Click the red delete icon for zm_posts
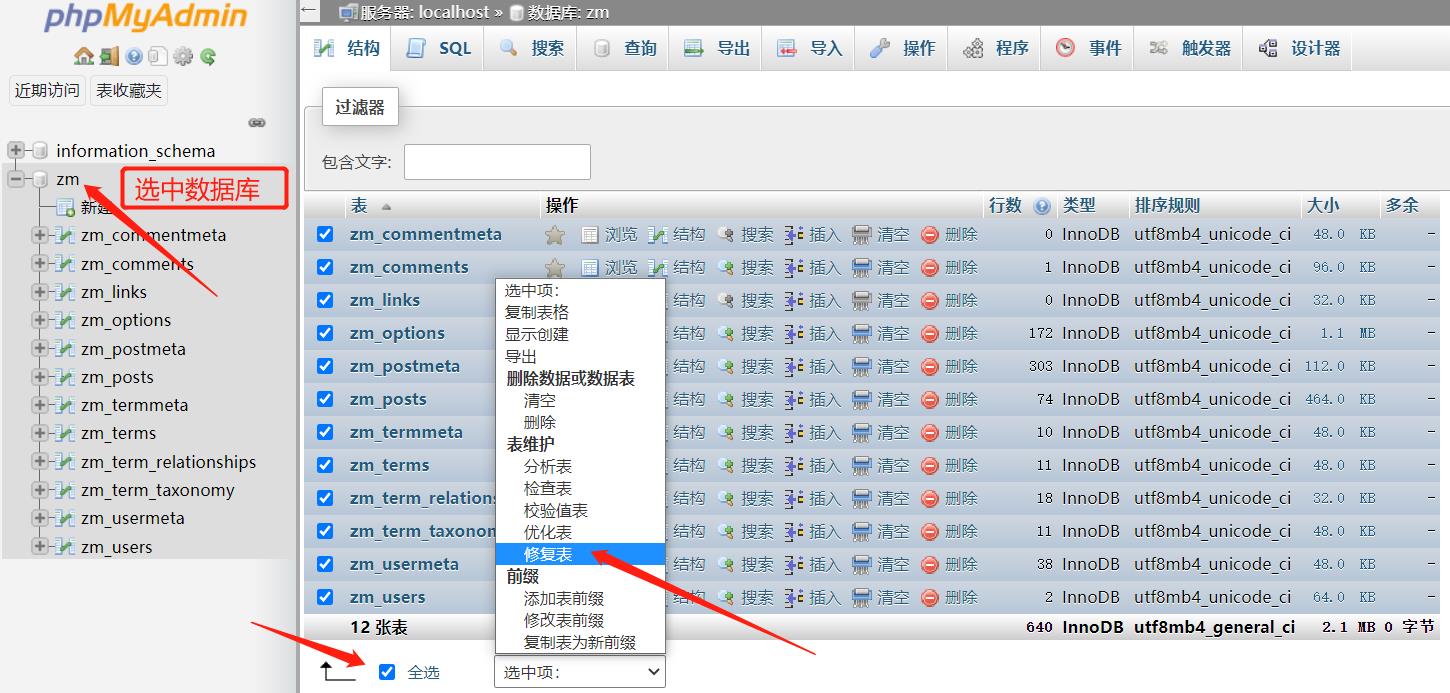Screen dimensions: 1450x693 coord(930,399)
